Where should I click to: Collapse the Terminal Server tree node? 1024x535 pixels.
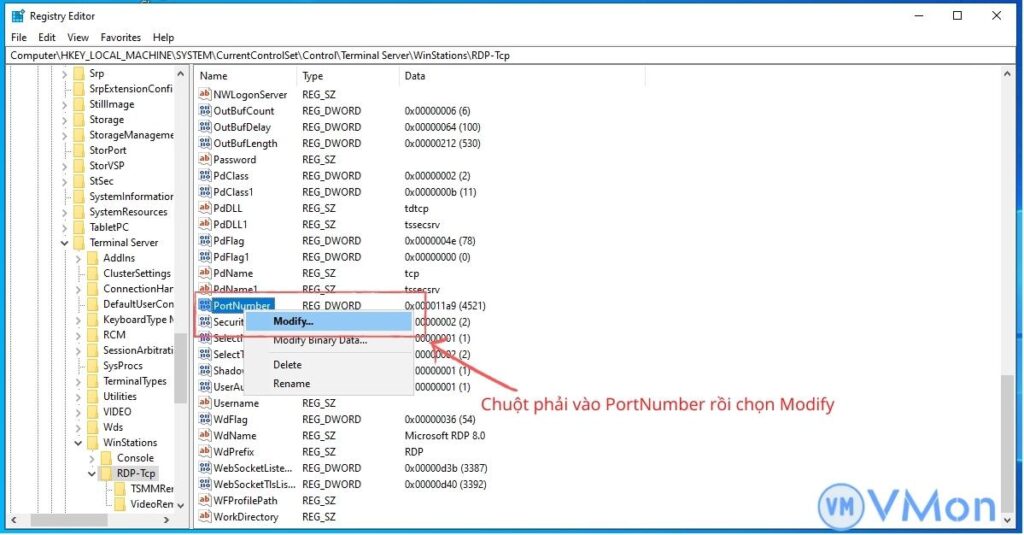click(65, 243)
